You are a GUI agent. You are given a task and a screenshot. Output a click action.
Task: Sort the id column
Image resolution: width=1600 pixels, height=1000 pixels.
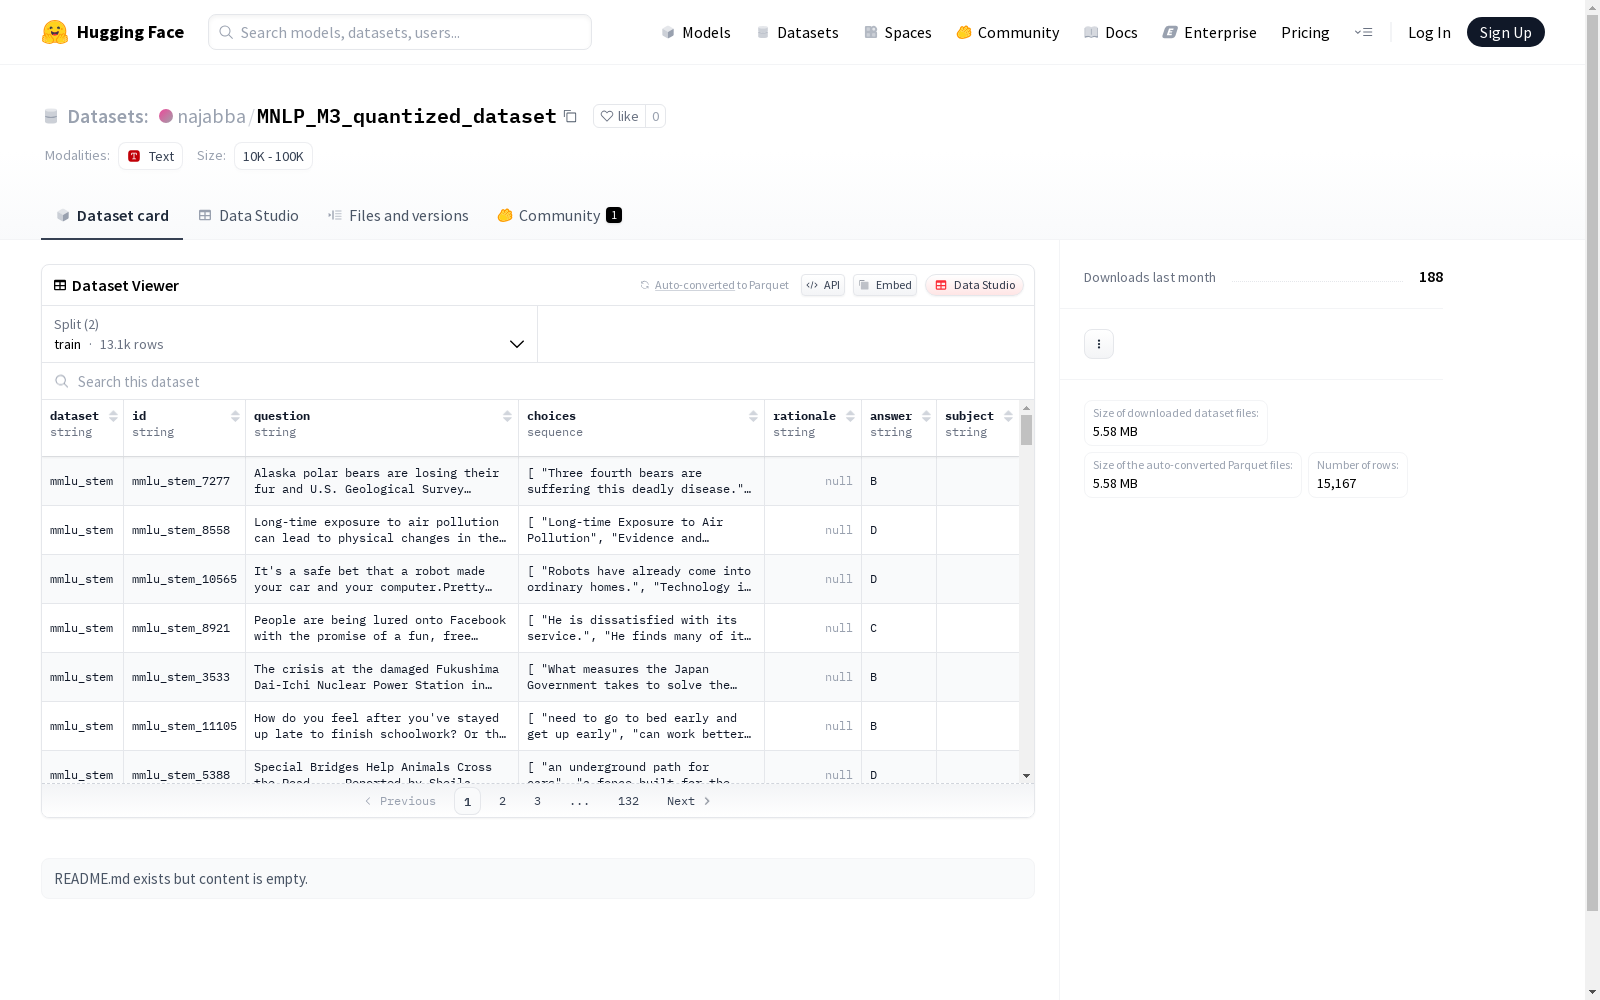pos(235,416)
